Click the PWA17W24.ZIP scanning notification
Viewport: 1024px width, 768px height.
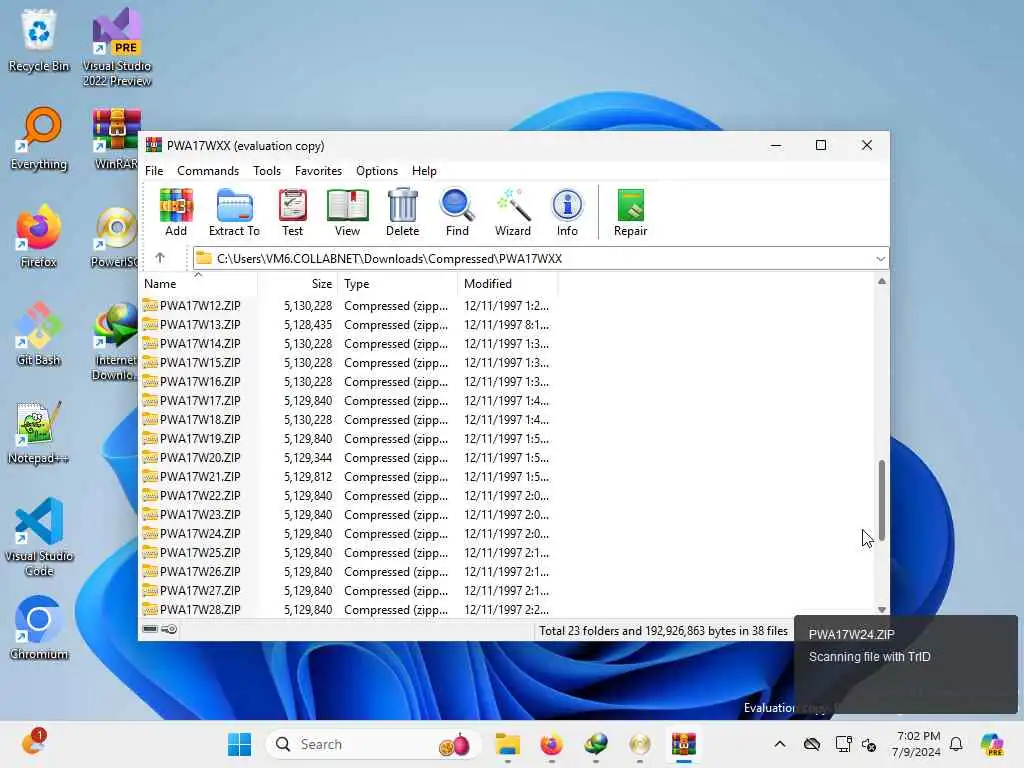905,664
